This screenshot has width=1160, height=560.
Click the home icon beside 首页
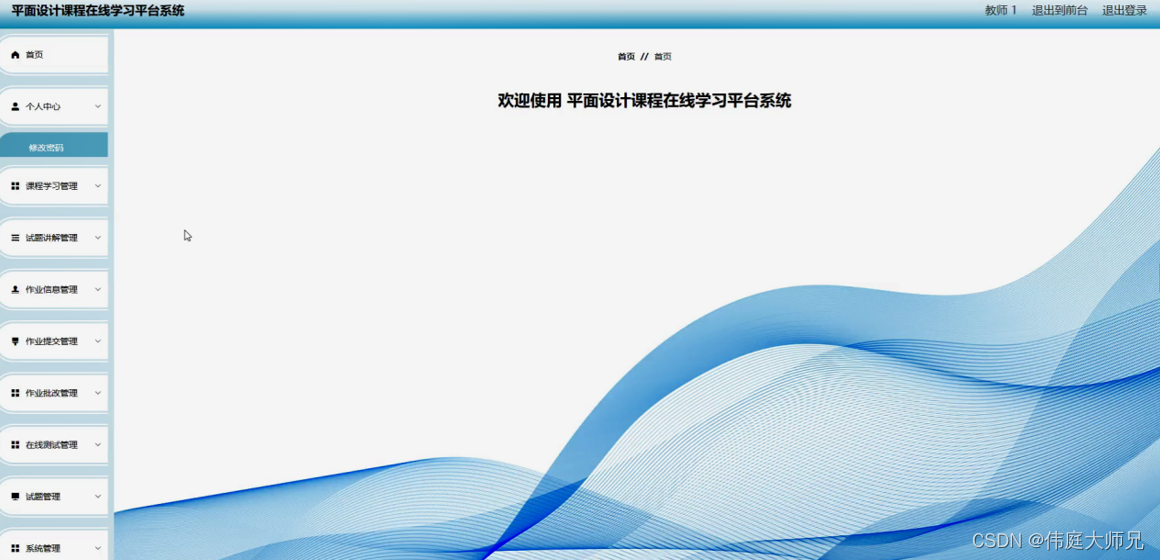click(15, 55)
